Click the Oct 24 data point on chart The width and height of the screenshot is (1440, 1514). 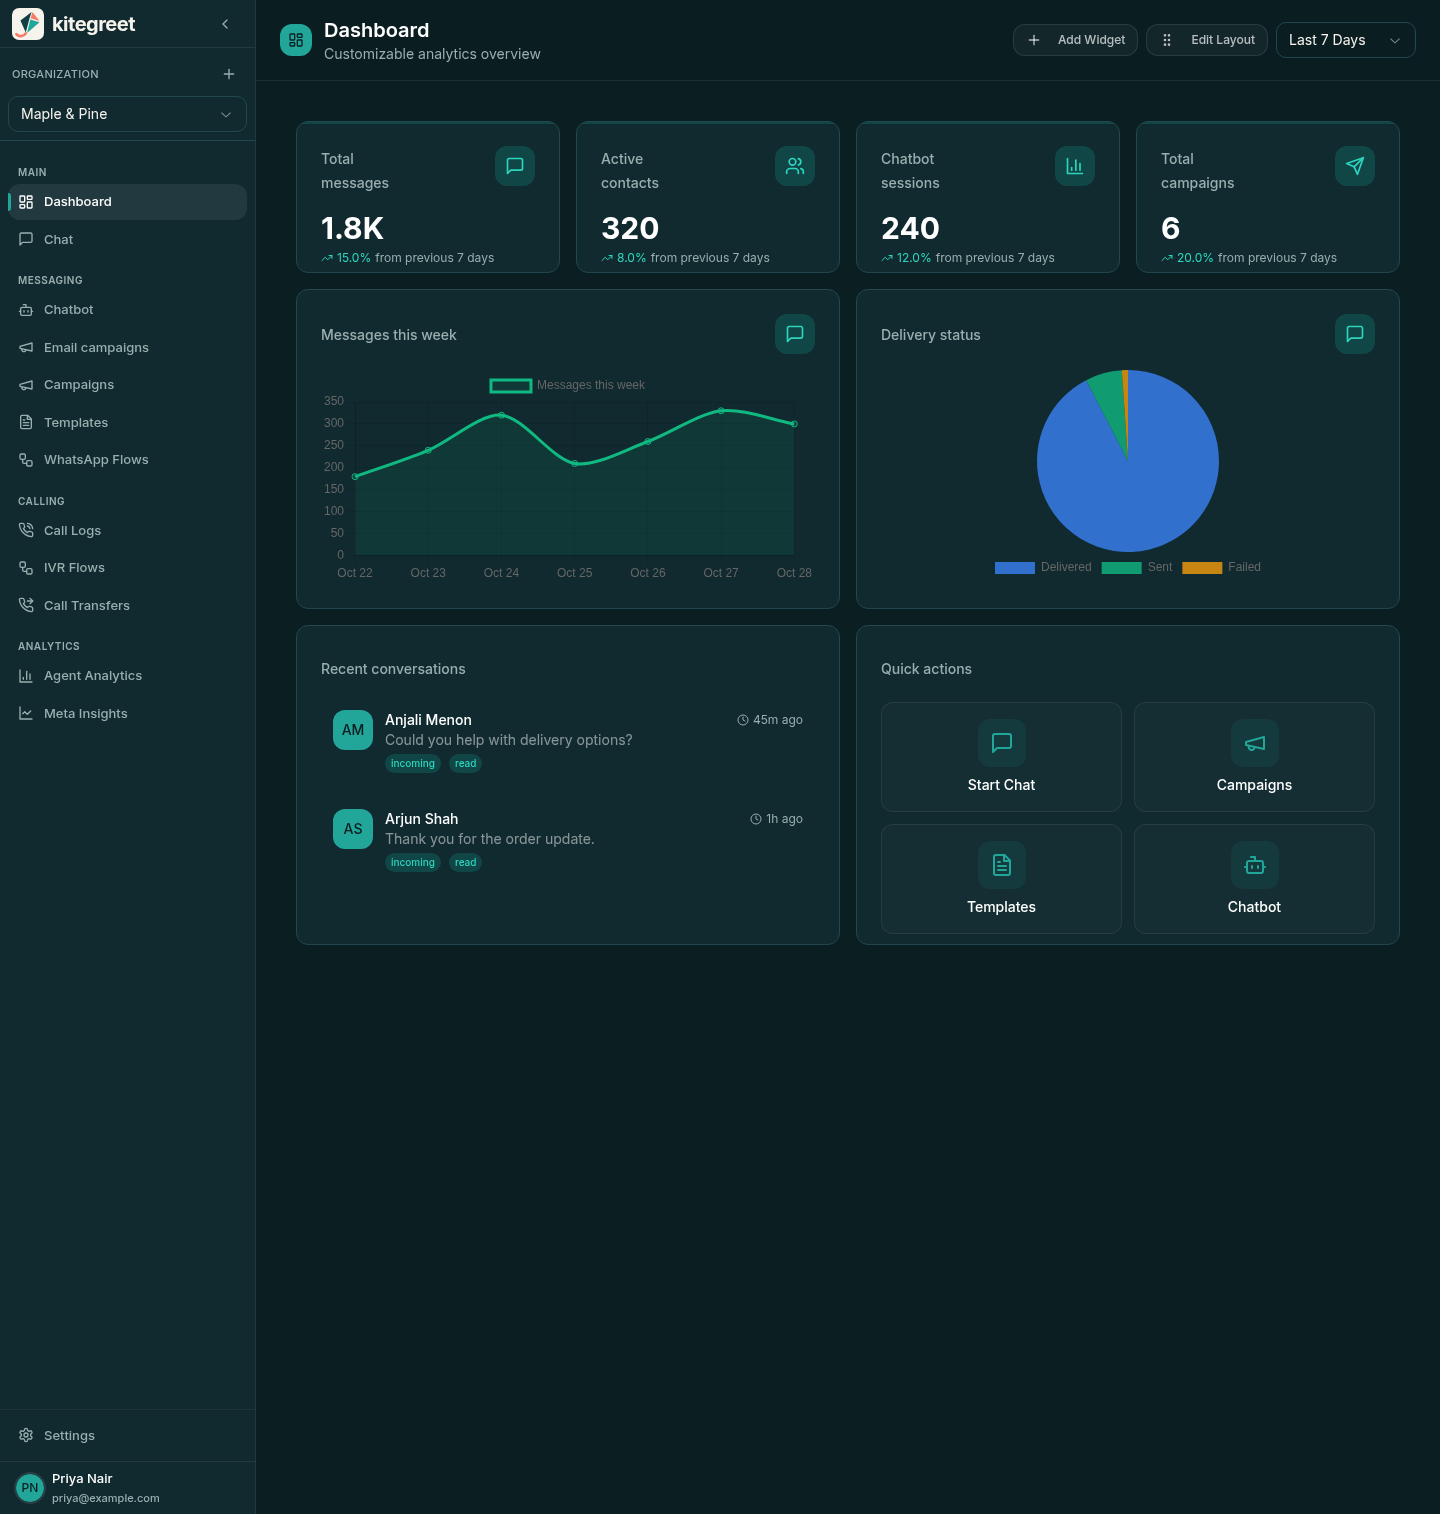click(501, 415)
